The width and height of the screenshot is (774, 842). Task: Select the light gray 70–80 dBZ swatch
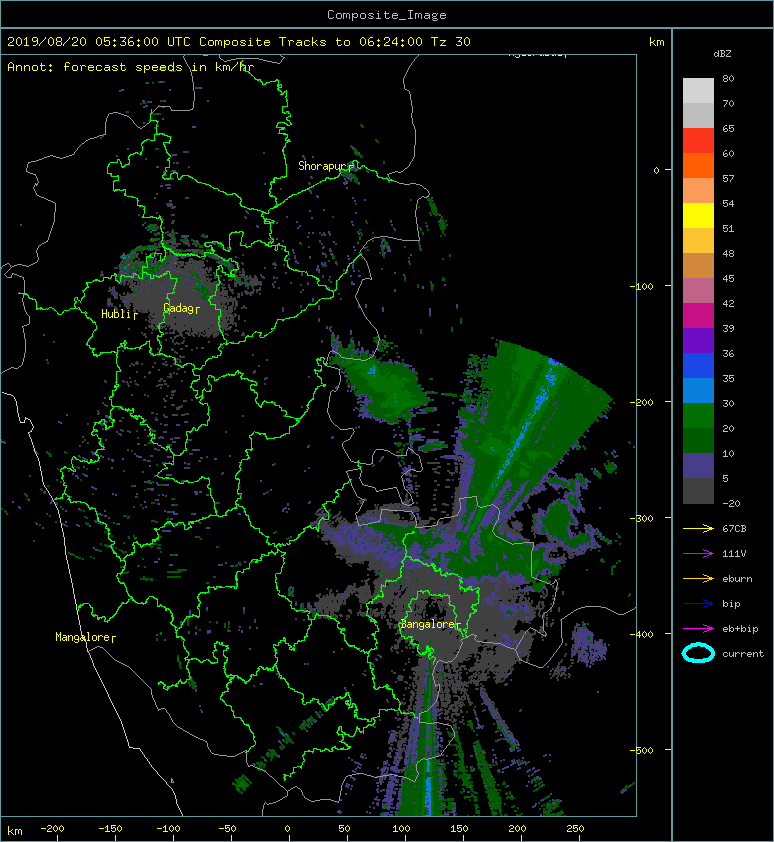click(x=698, y=90)
